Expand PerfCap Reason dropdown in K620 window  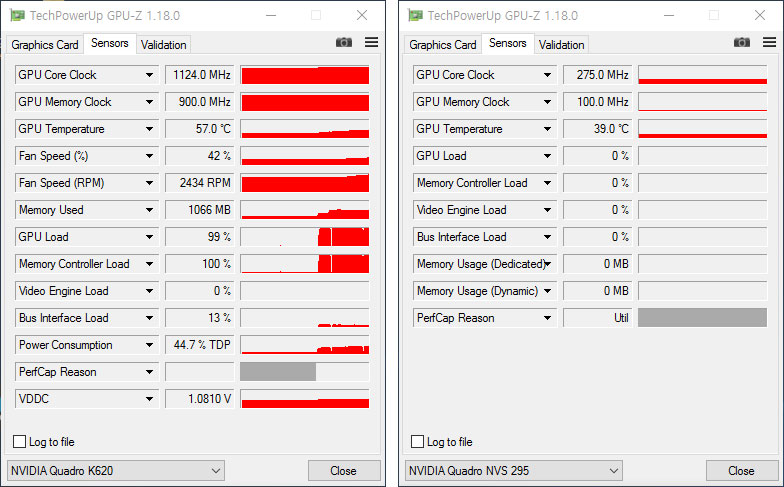[150, 372]
